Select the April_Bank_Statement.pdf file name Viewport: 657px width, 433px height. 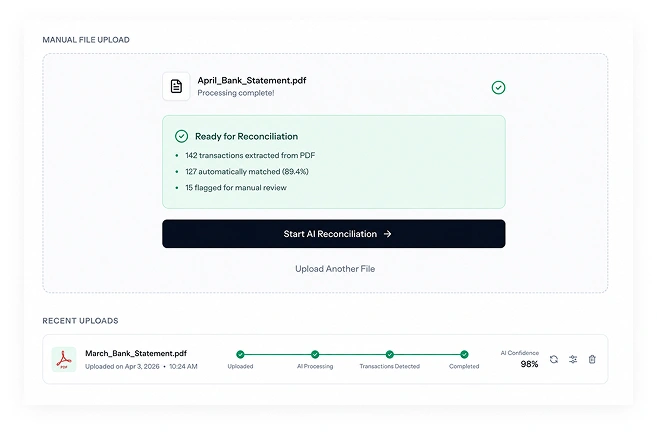[x=252, y=80]
